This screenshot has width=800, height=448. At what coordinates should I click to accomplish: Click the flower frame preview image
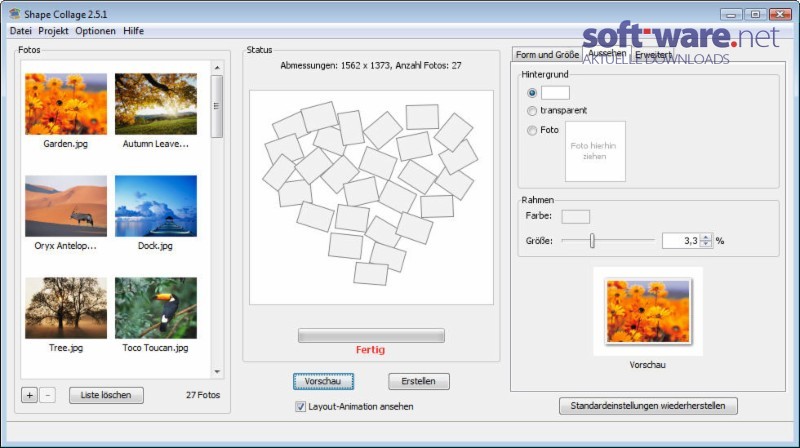tap(648, 311)
